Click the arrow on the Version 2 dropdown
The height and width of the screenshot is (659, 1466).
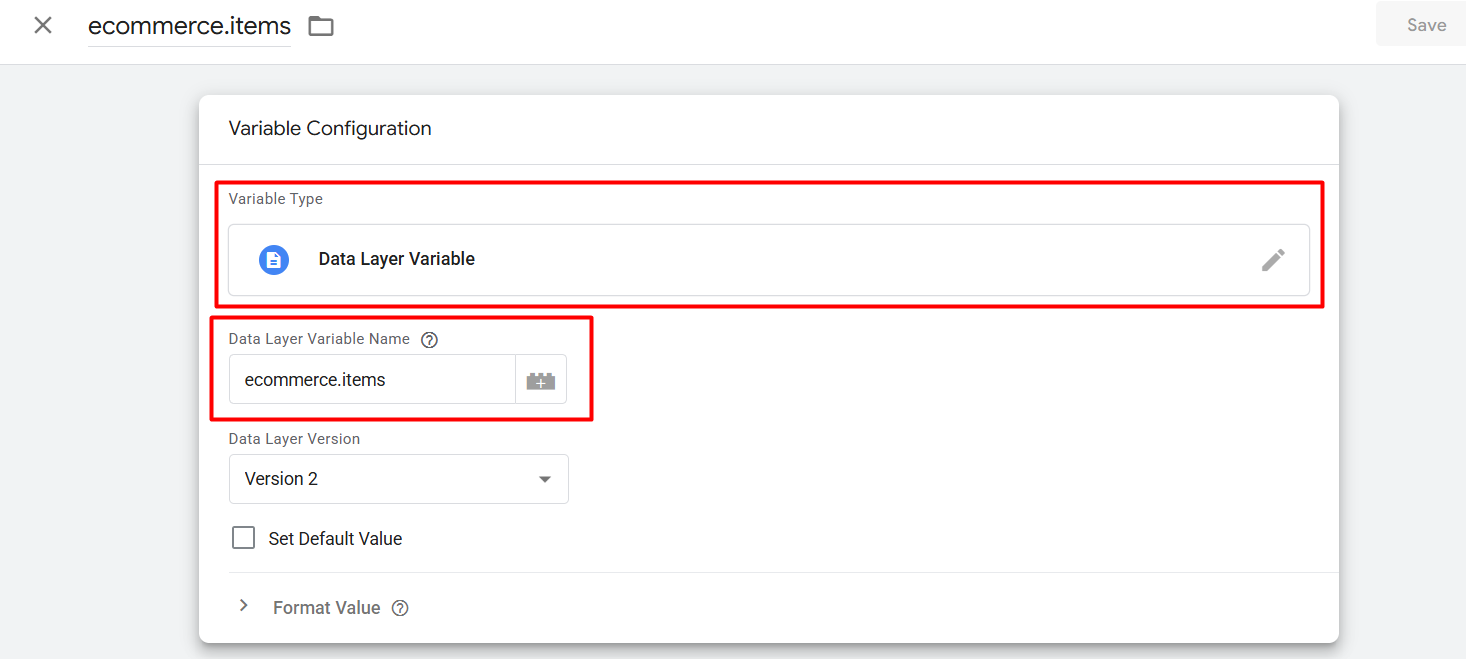[x=545, y=479]
